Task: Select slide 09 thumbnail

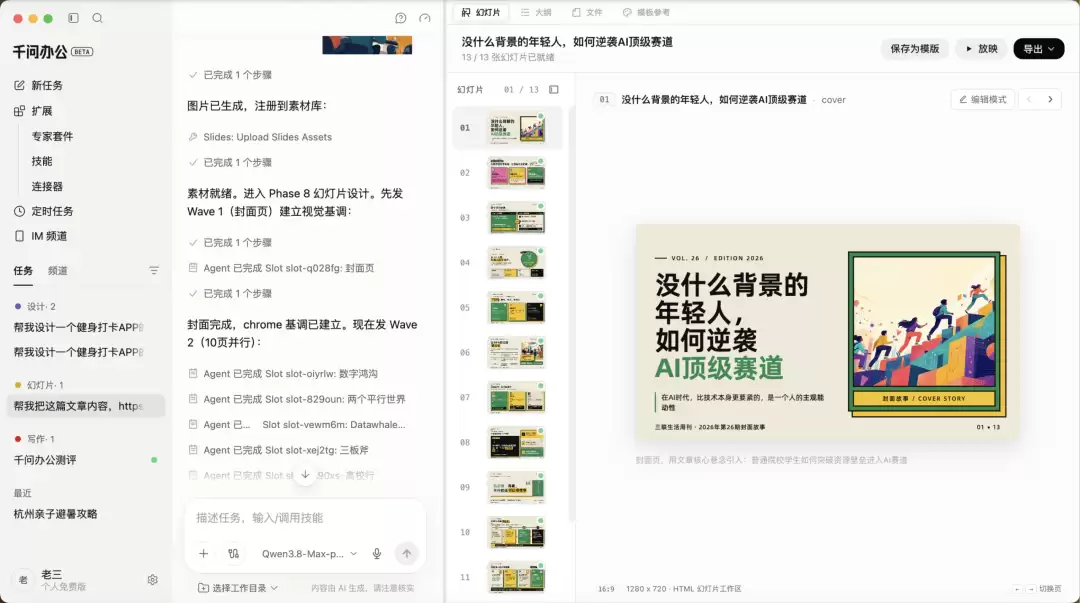Action: (517, 487)
